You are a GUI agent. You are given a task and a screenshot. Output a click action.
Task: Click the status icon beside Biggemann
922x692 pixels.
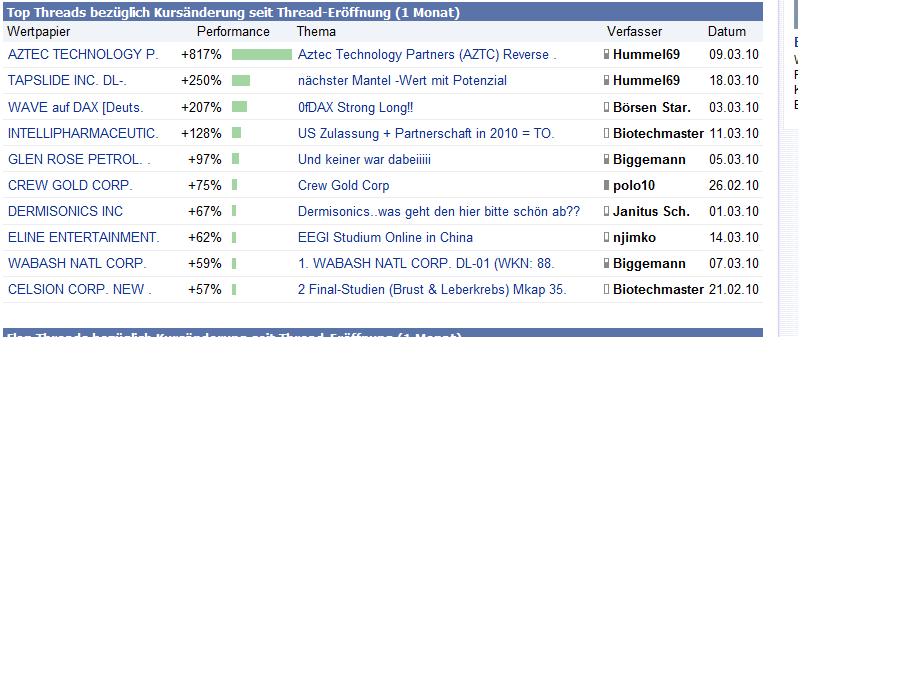[x=605, y=159]
